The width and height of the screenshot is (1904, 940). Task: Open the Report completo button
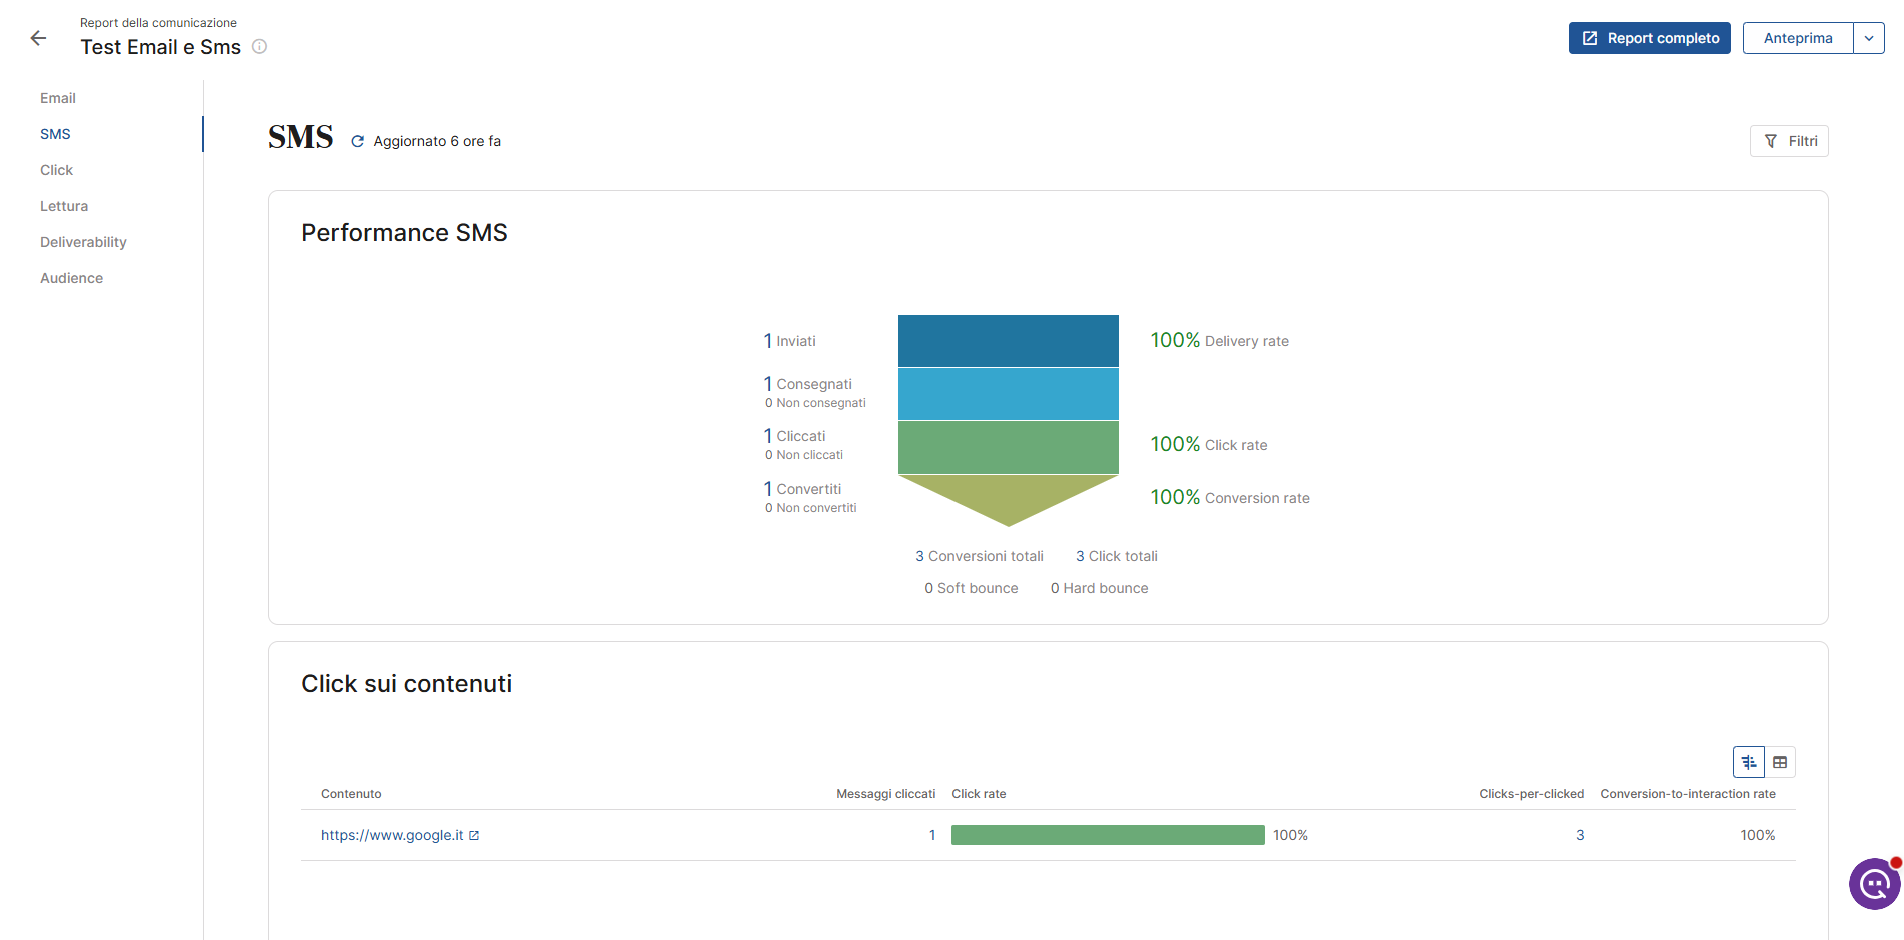coord(1649,38)
